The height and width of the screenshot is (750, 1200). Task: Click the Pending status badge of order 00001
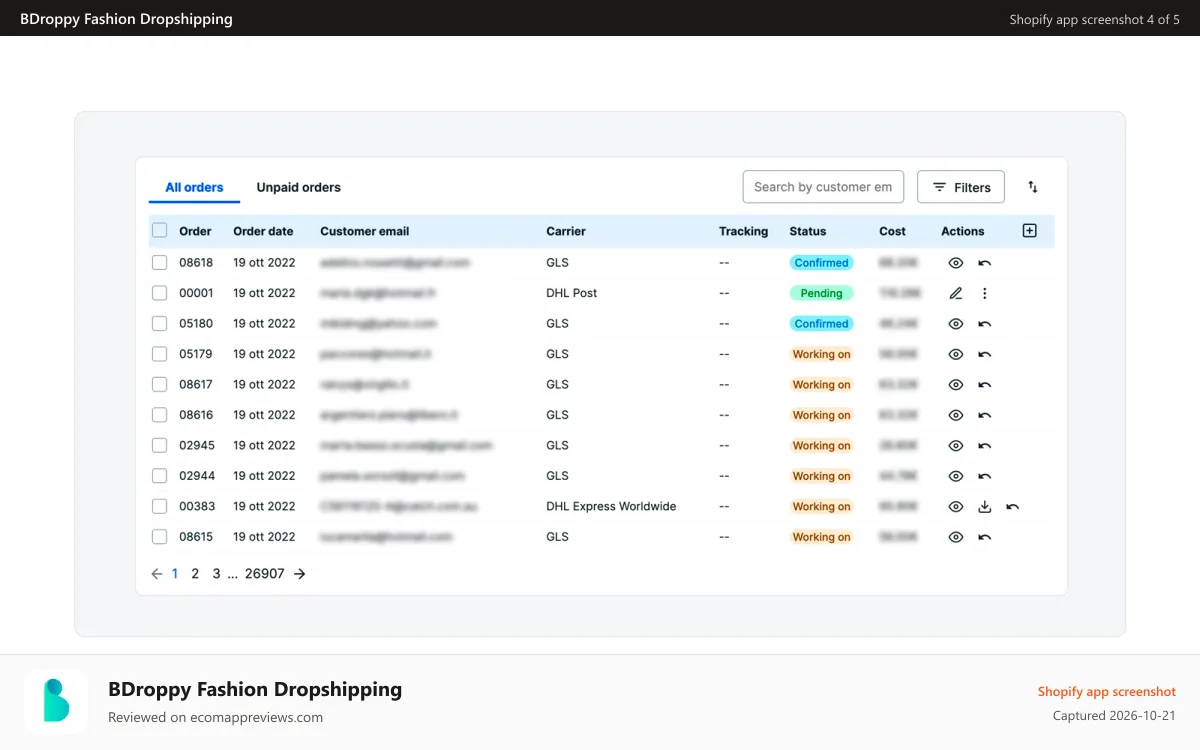coord(822,293)
